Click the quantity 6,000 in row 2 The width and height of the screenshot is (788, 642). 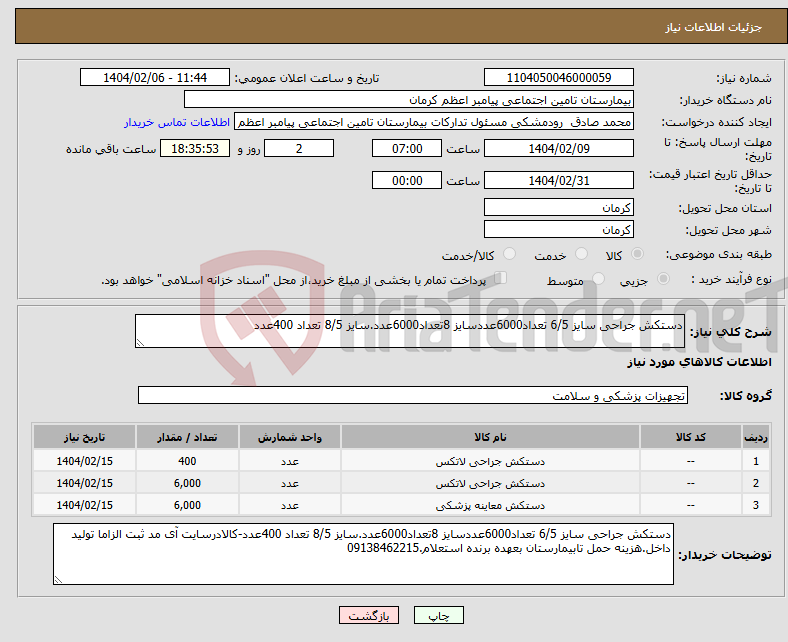click(x=187, y=483)
